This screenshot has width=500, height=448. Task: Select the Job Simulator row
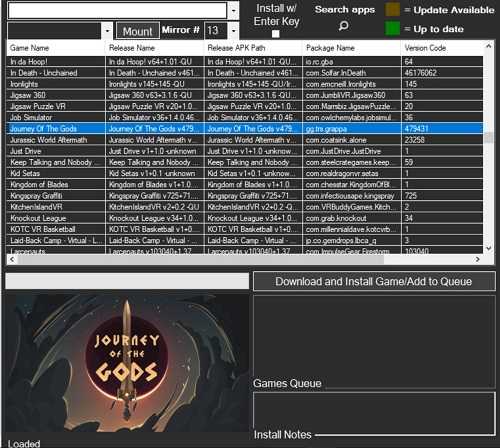245,117
